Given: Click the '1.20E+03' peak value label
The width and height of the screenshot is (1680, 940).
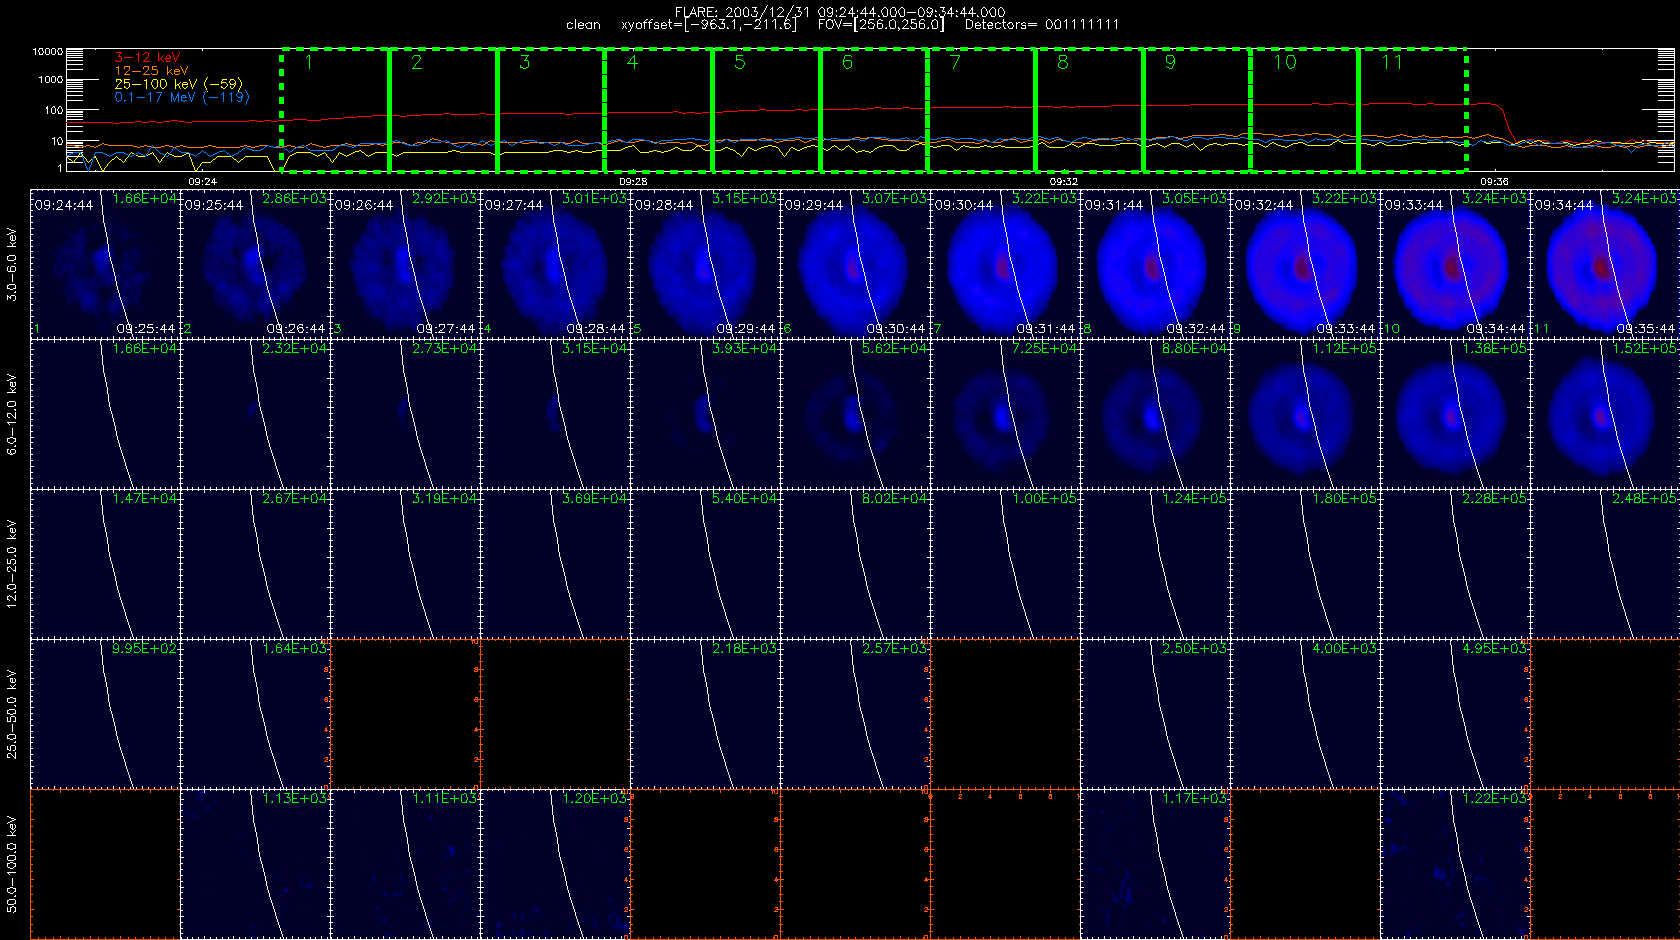Looking at the screenshot, I should [x=595, y=799].
